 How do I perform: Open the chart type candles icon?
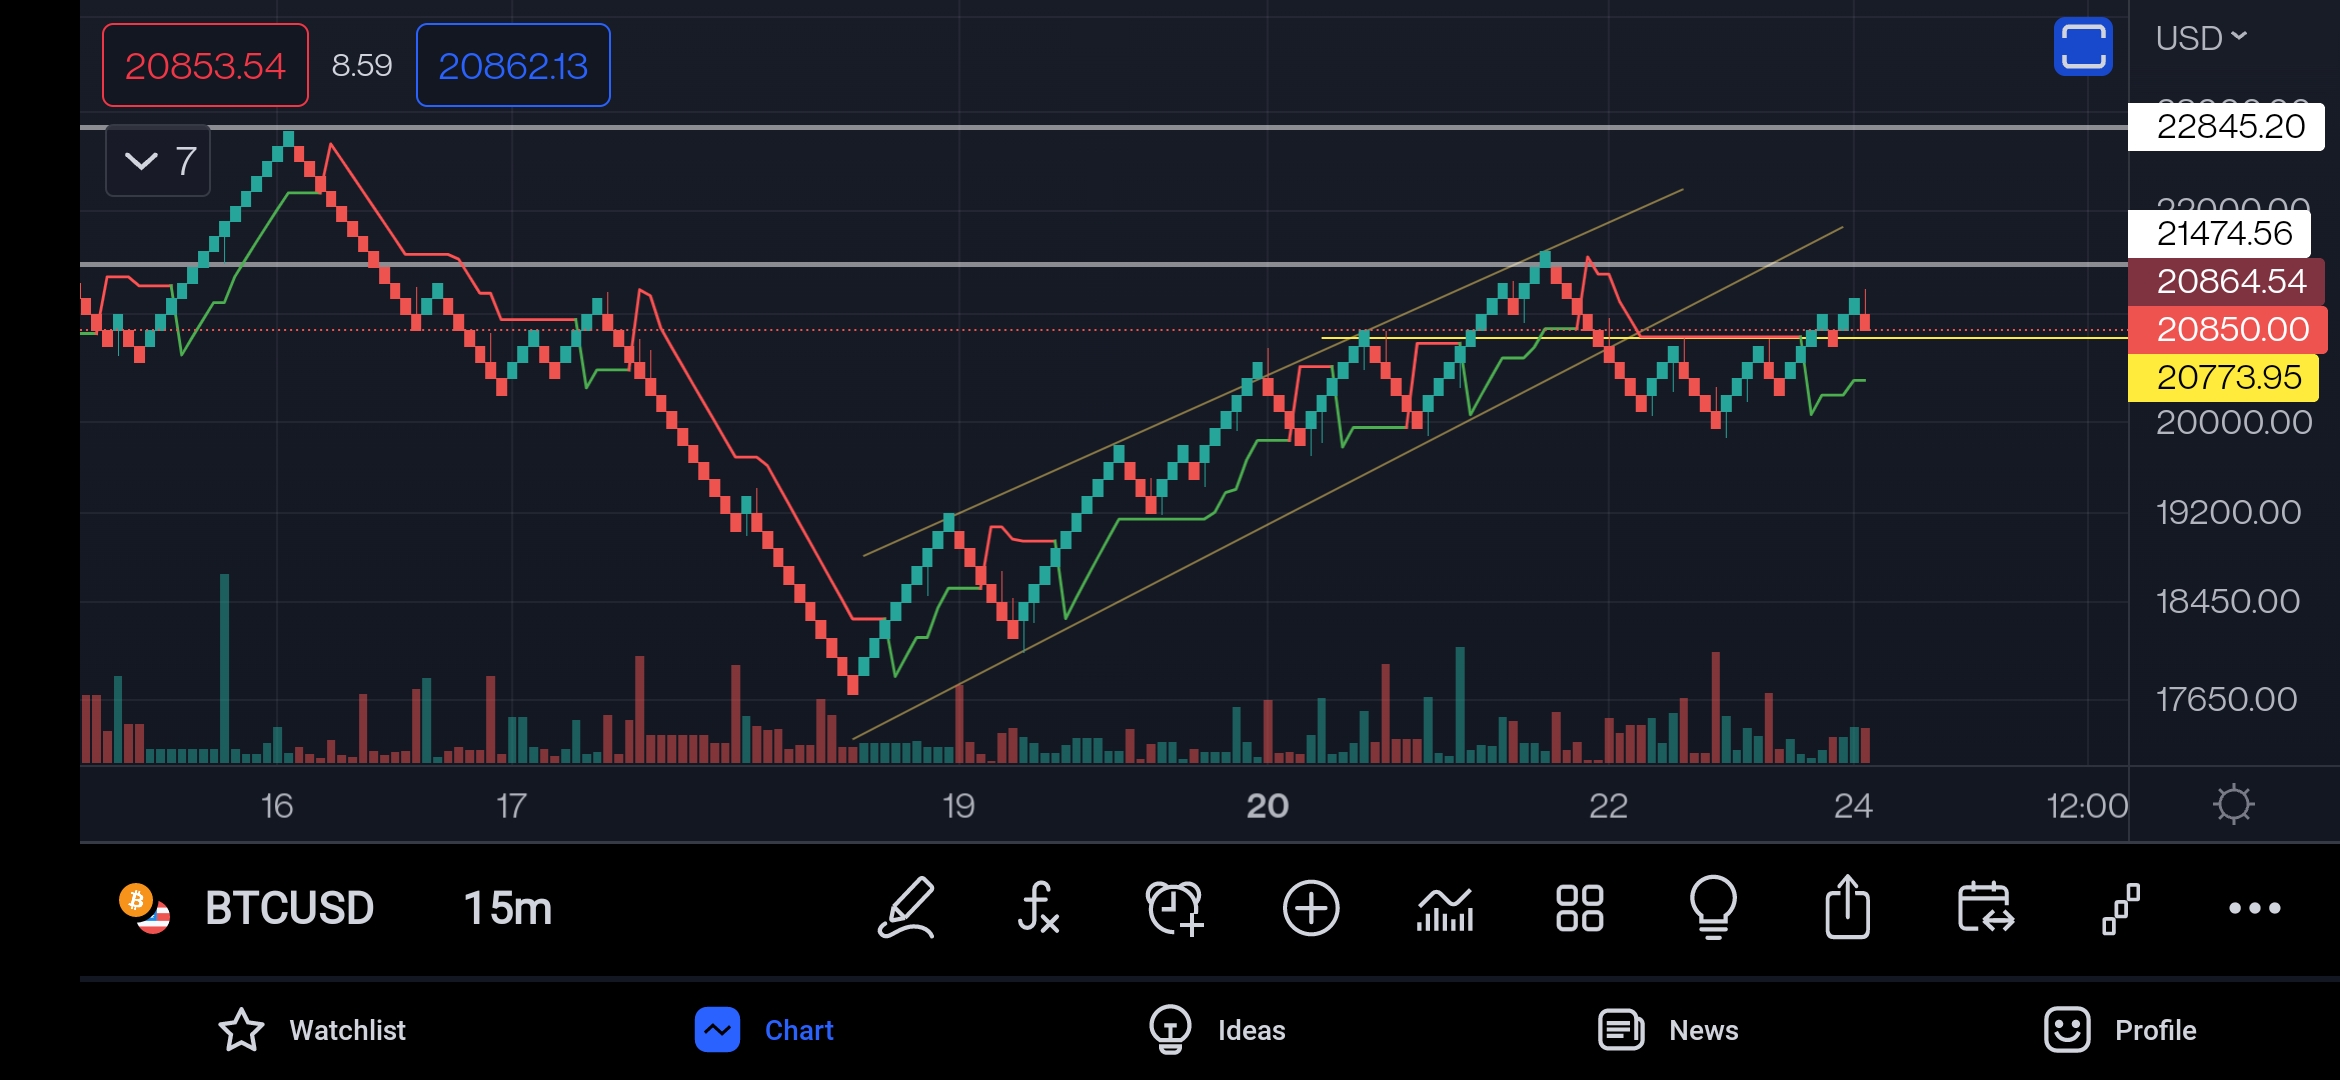pos(1445,908)
